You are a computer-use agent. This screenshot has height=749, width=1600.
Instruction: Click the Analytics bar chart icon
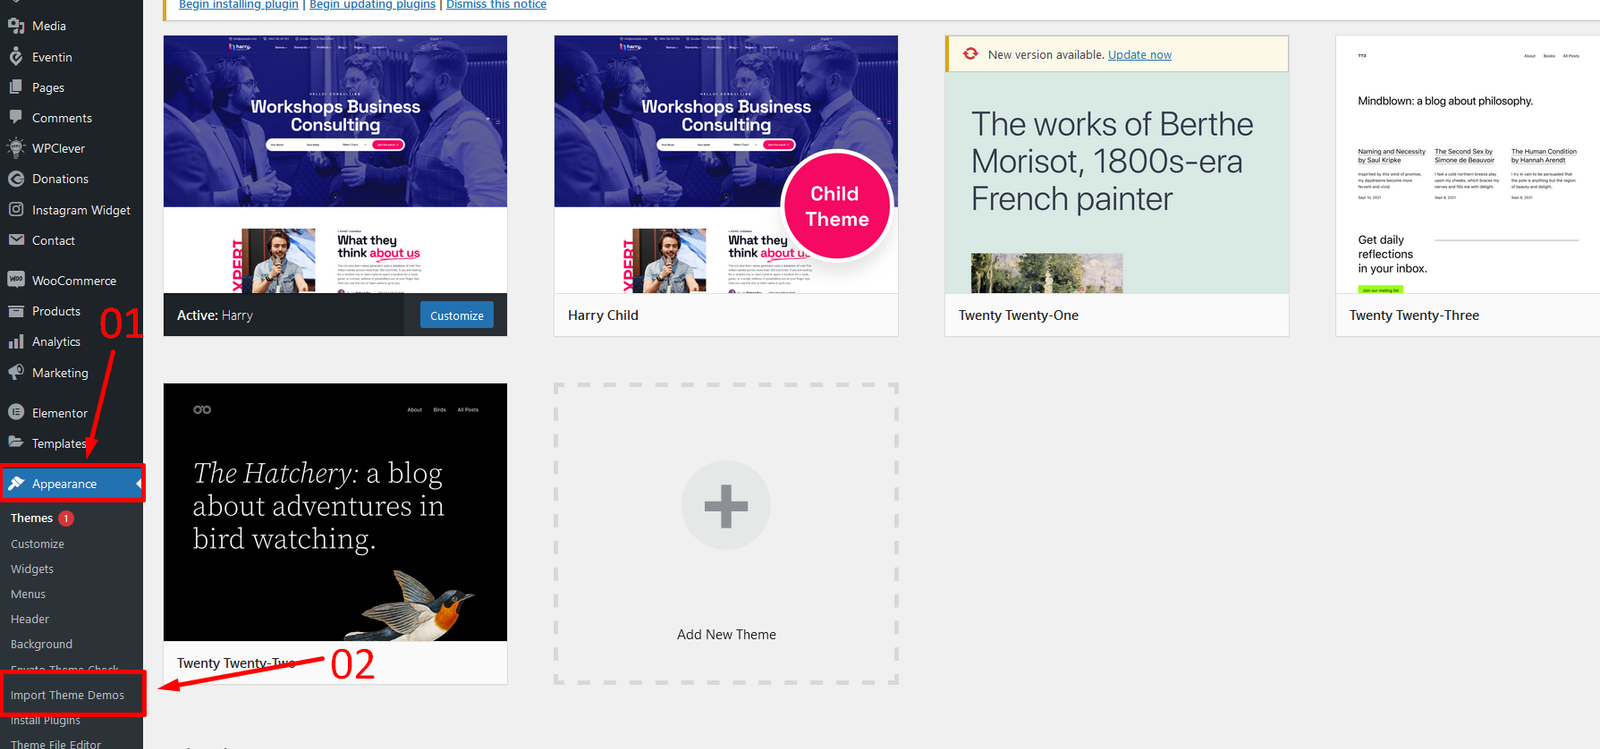pos(16,342)
